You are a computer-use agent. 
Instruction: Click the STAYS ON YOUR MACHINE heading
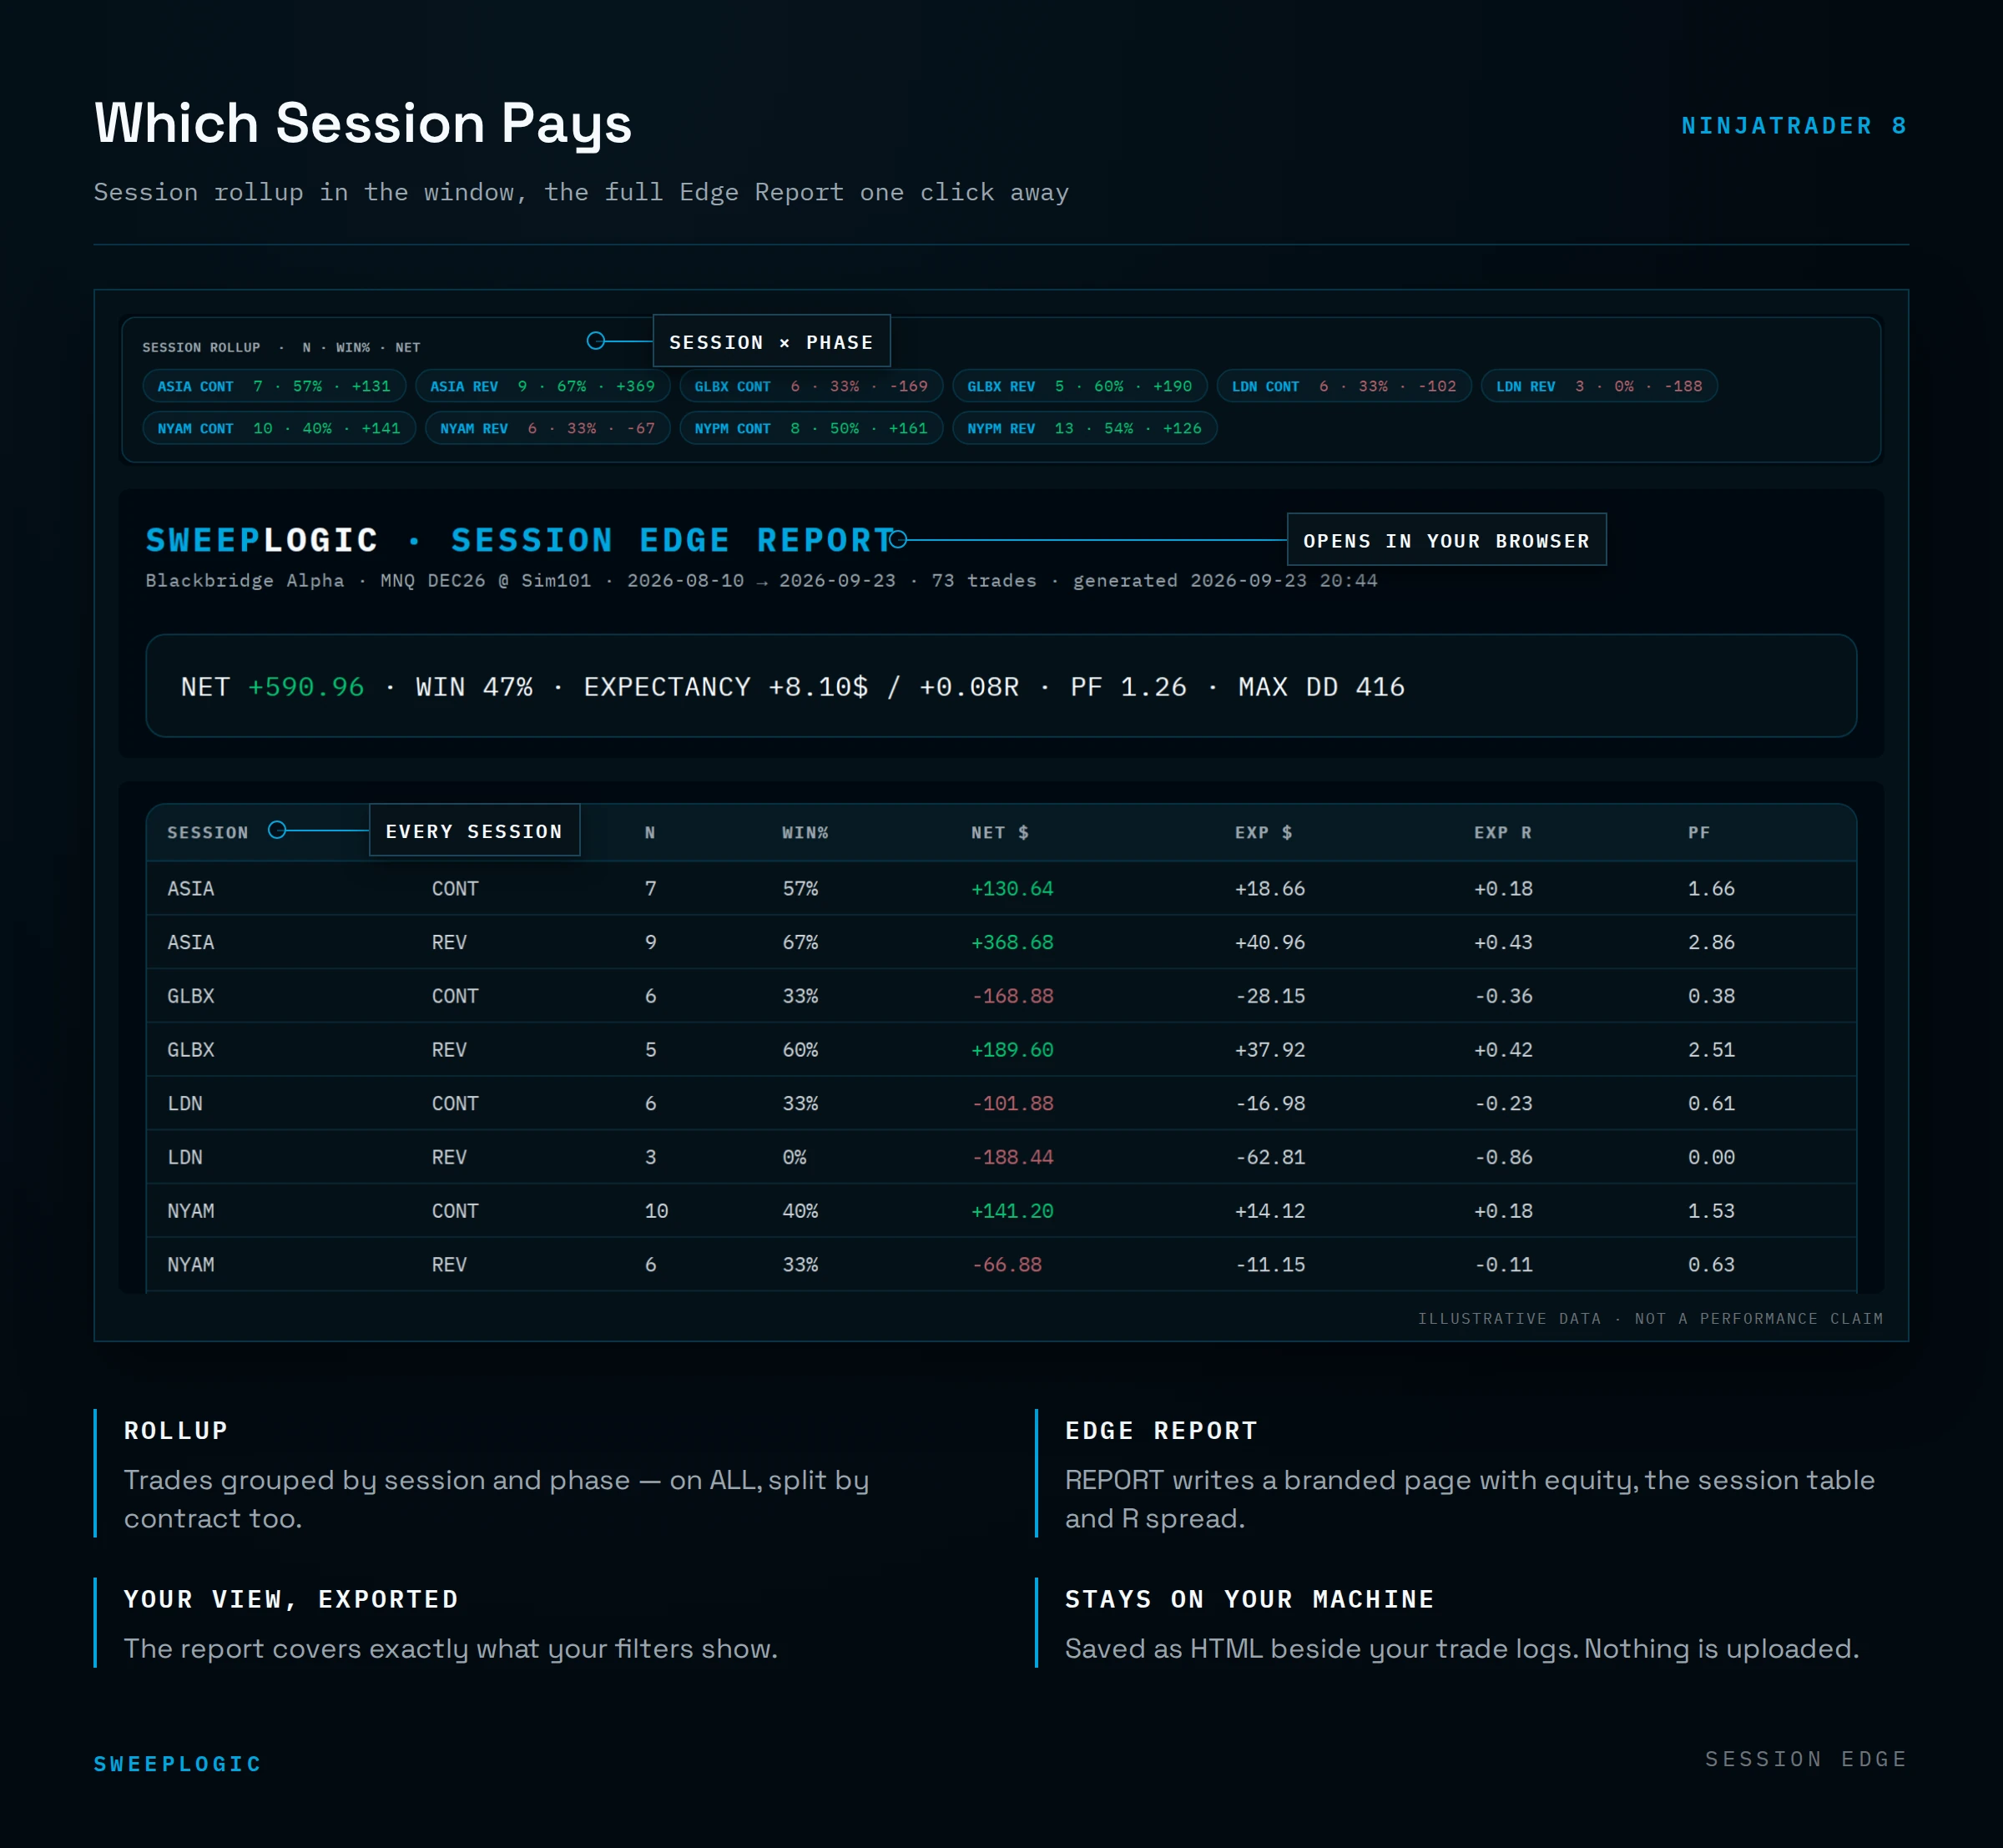pos(1249,1600)
